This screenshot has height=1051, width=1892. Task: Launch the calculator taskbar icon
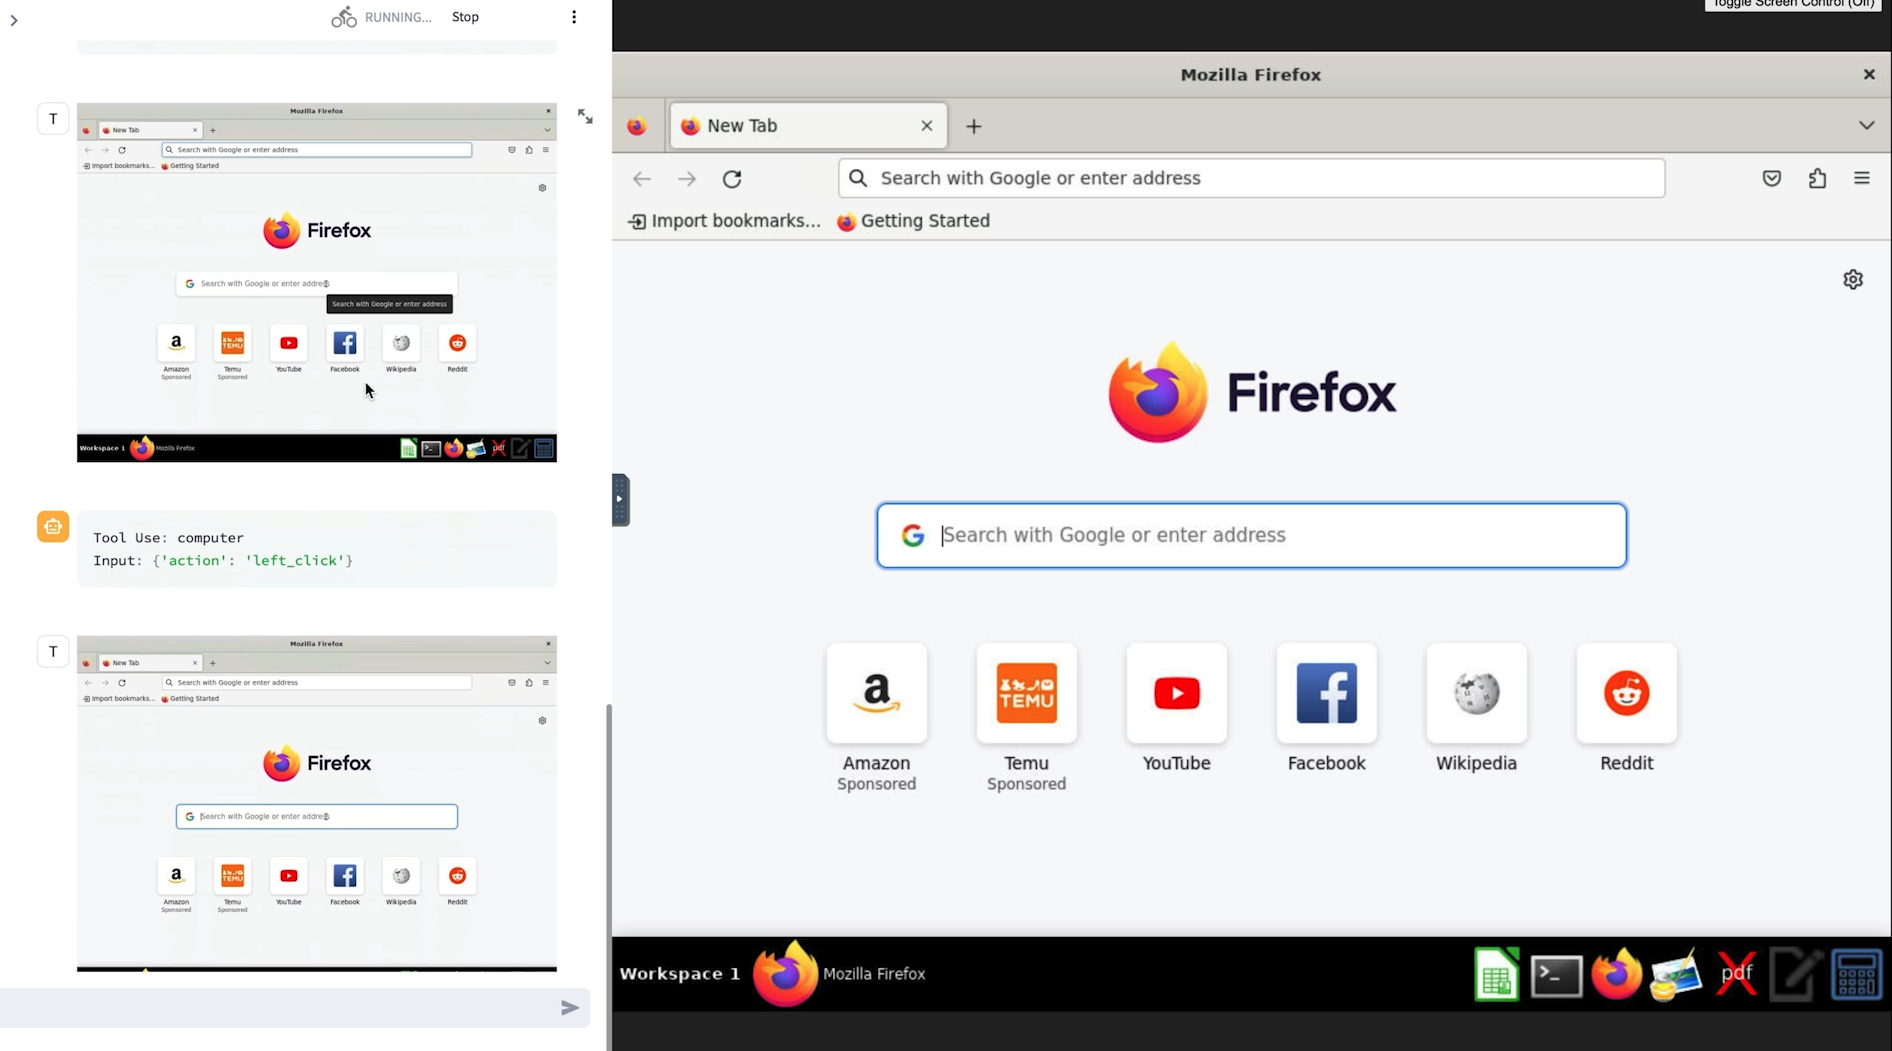pyautogui.click(x=1857, y=974)
